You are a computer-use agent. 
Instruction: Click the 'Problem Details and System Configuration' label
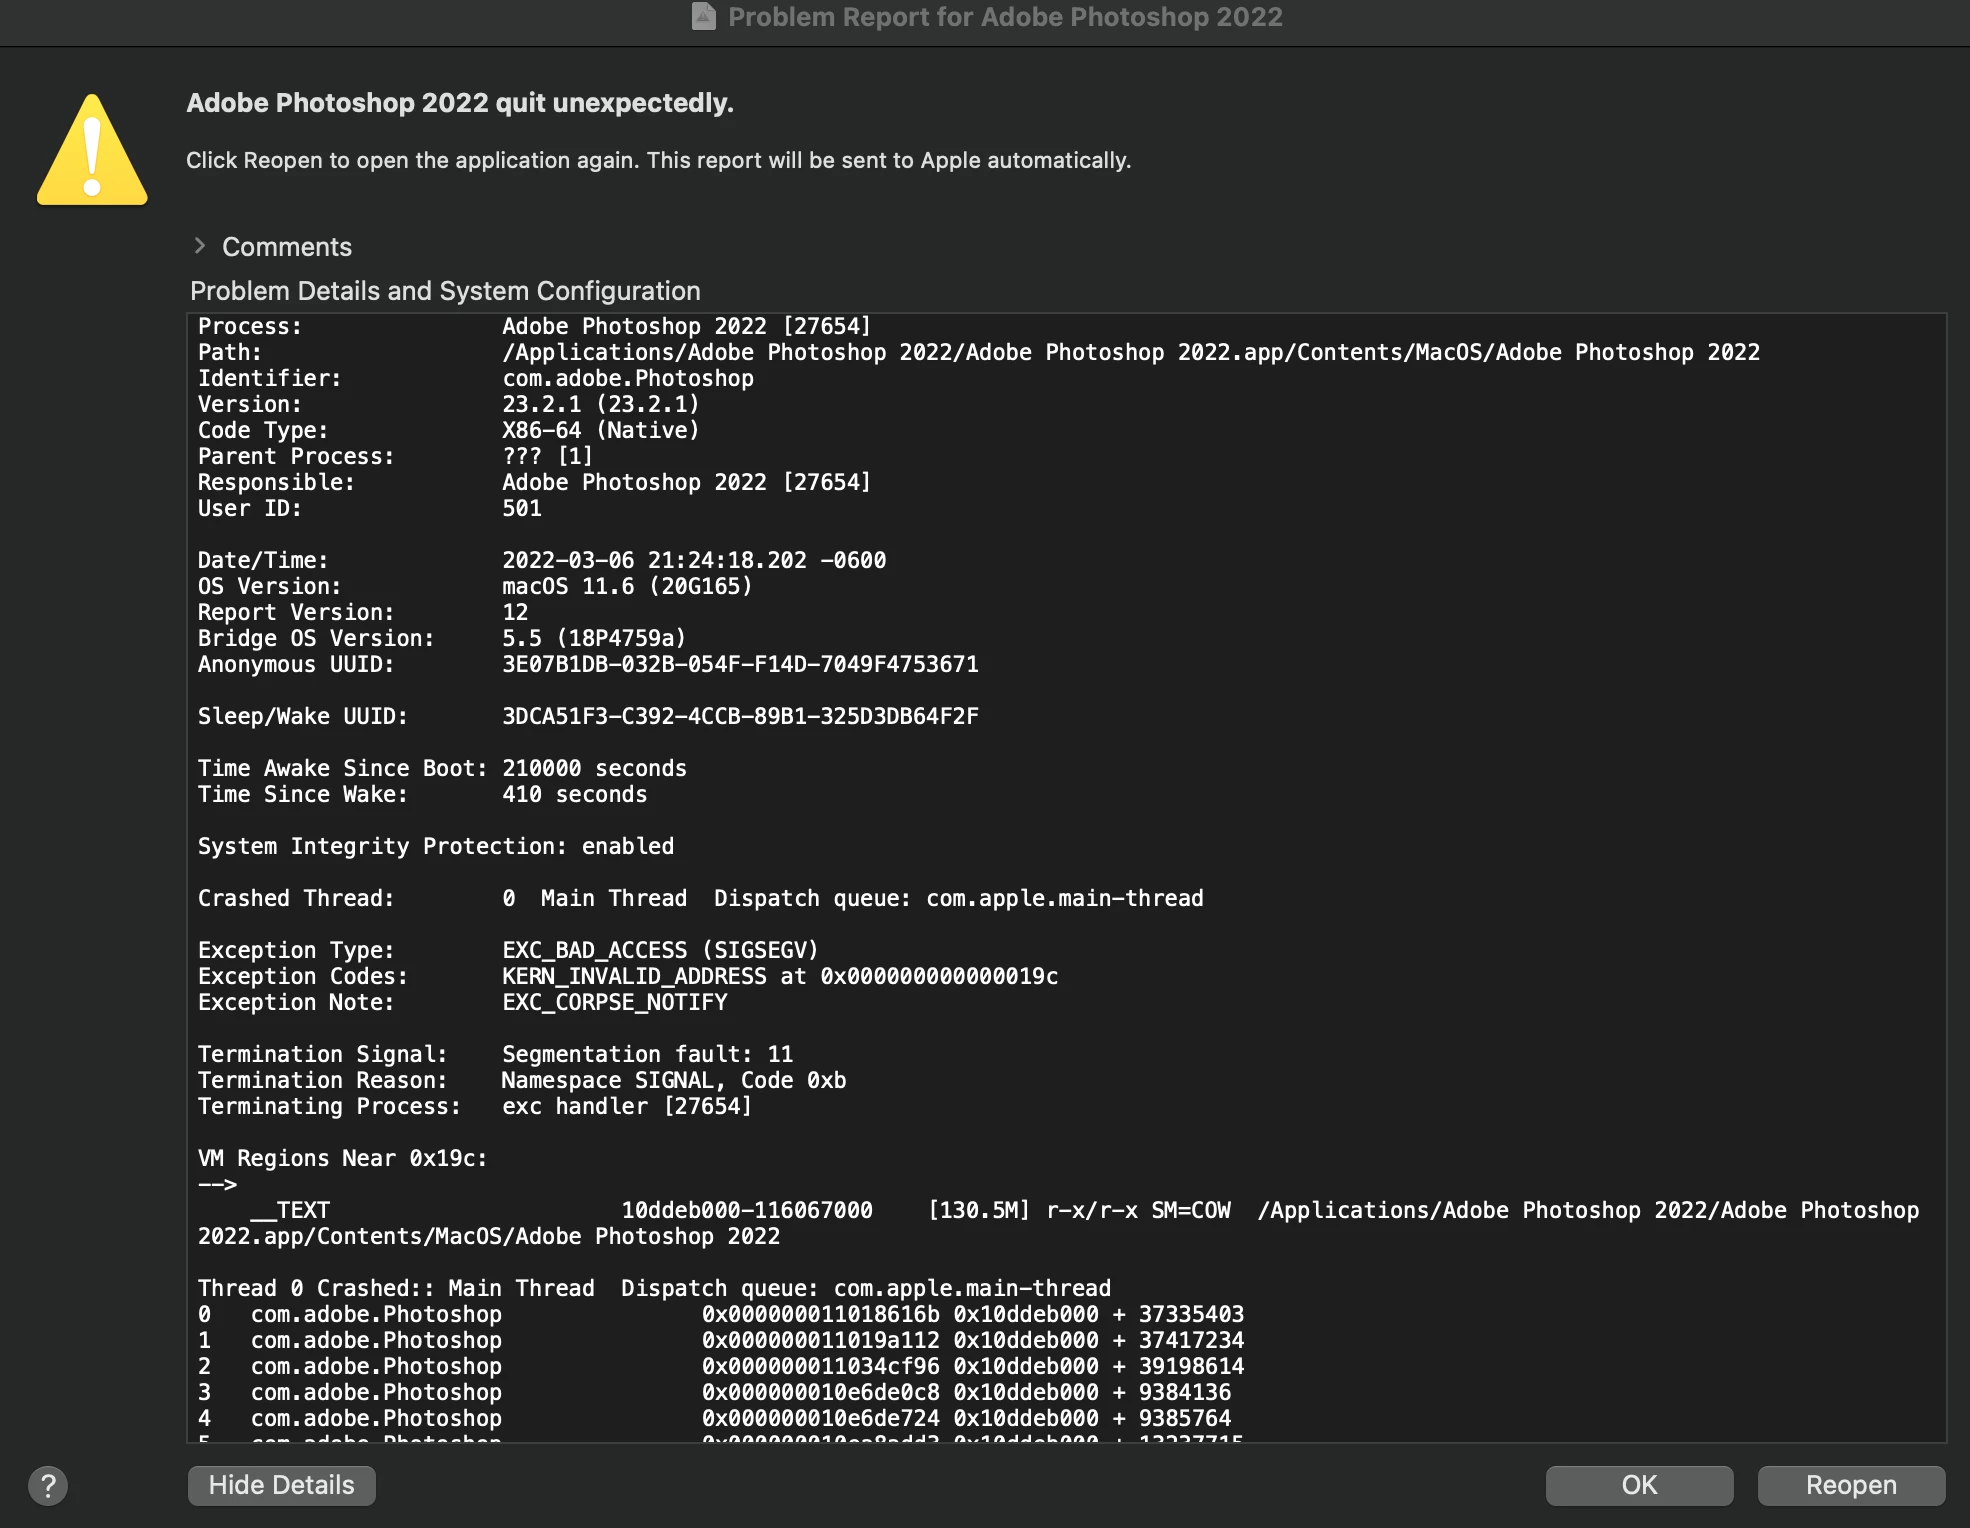click(445, 291)
